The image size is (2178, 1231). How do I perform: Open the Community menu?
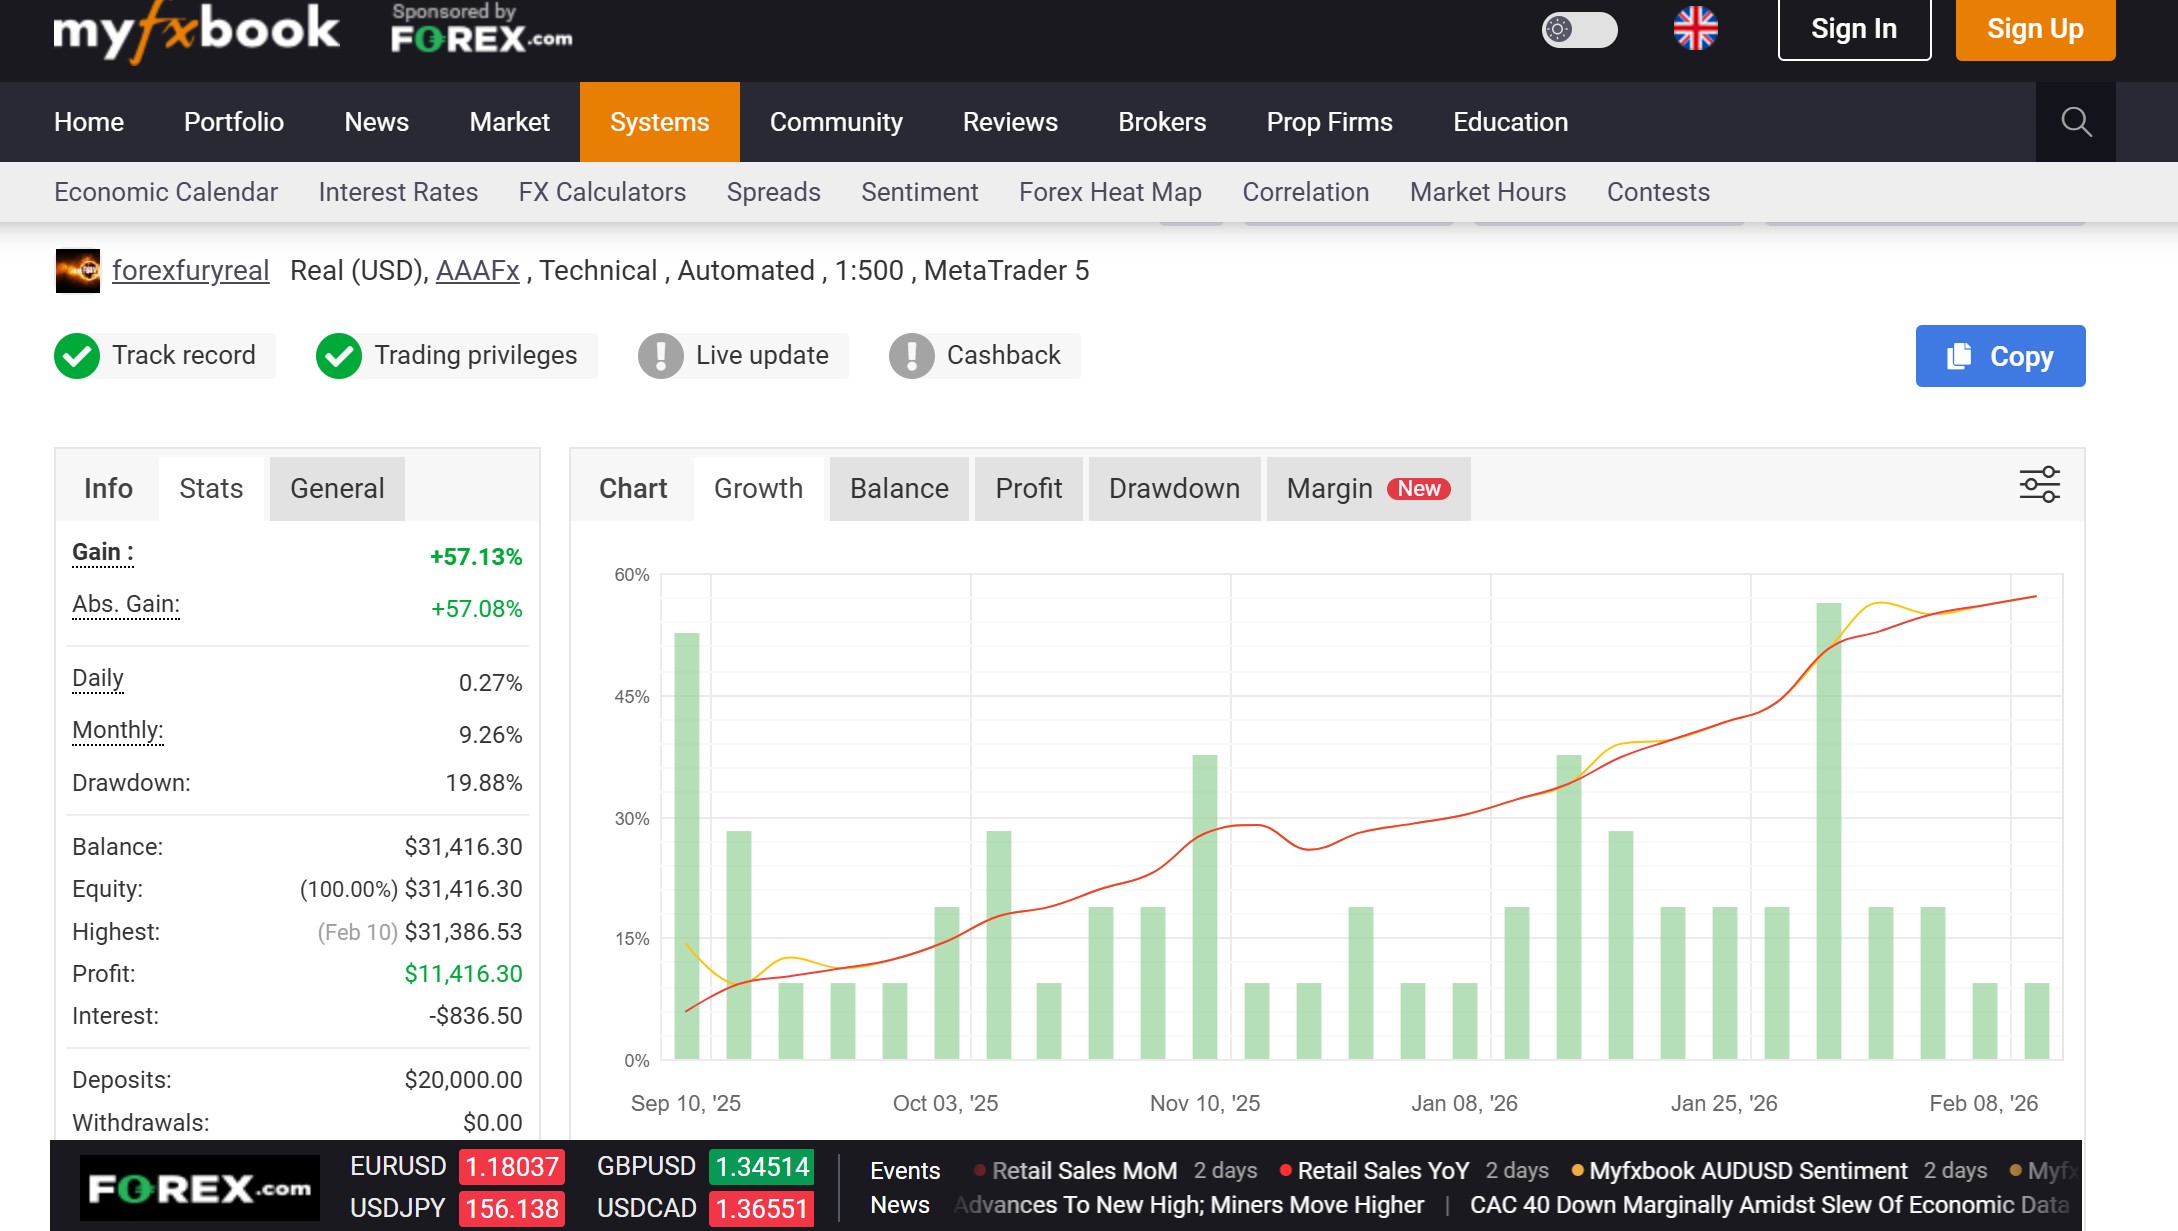pos(836,122)
